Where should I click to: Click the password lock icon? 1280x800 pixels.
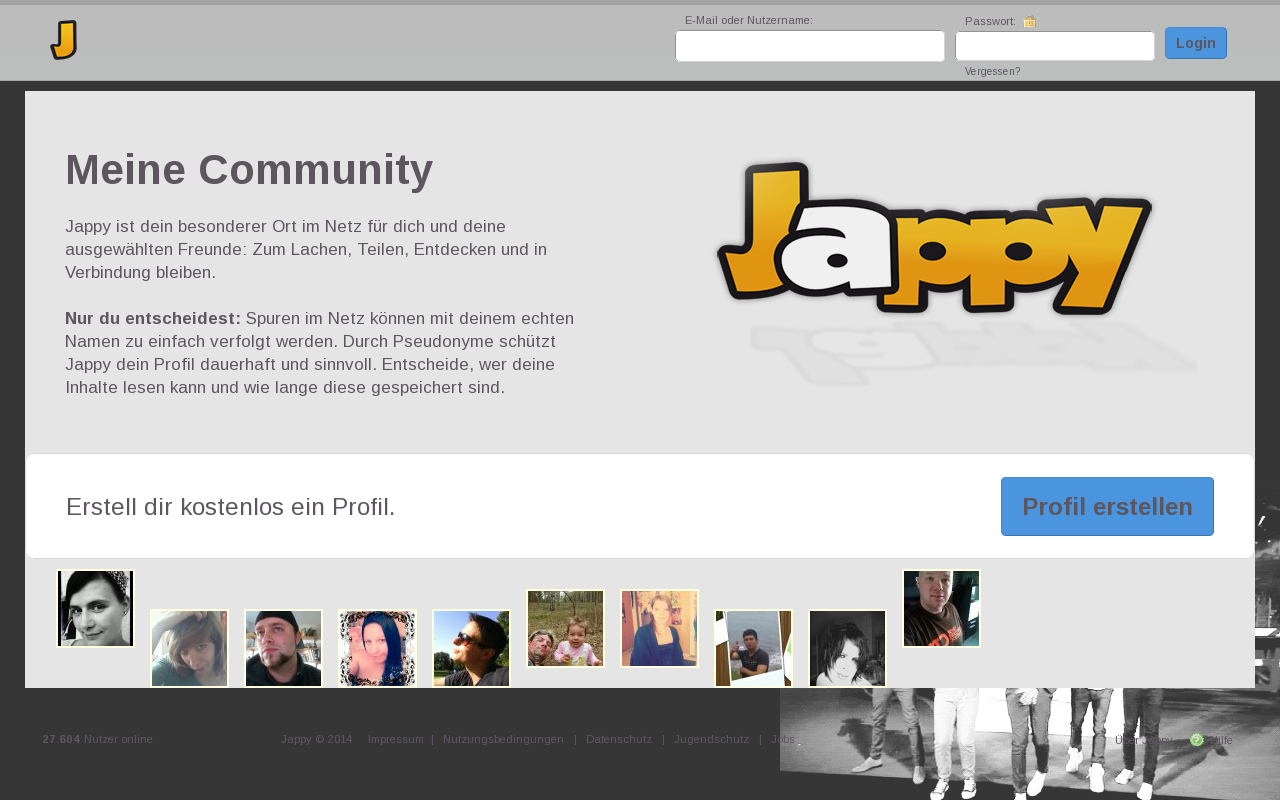[1030, 21]
